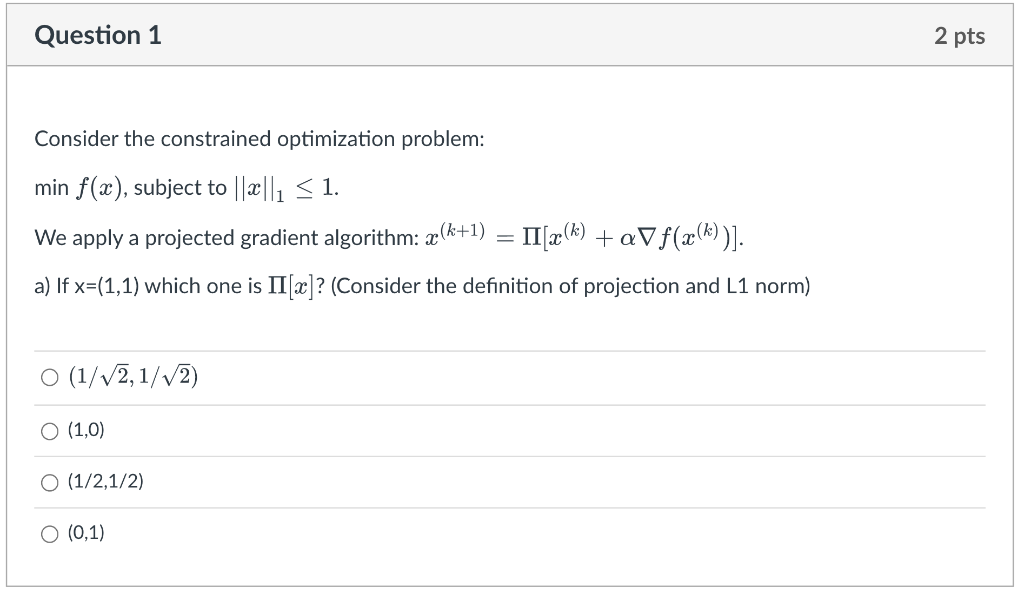
Task: Click the x^(k+1) term in the update formula
Action: pyautogui.click(x=455, y=234)
